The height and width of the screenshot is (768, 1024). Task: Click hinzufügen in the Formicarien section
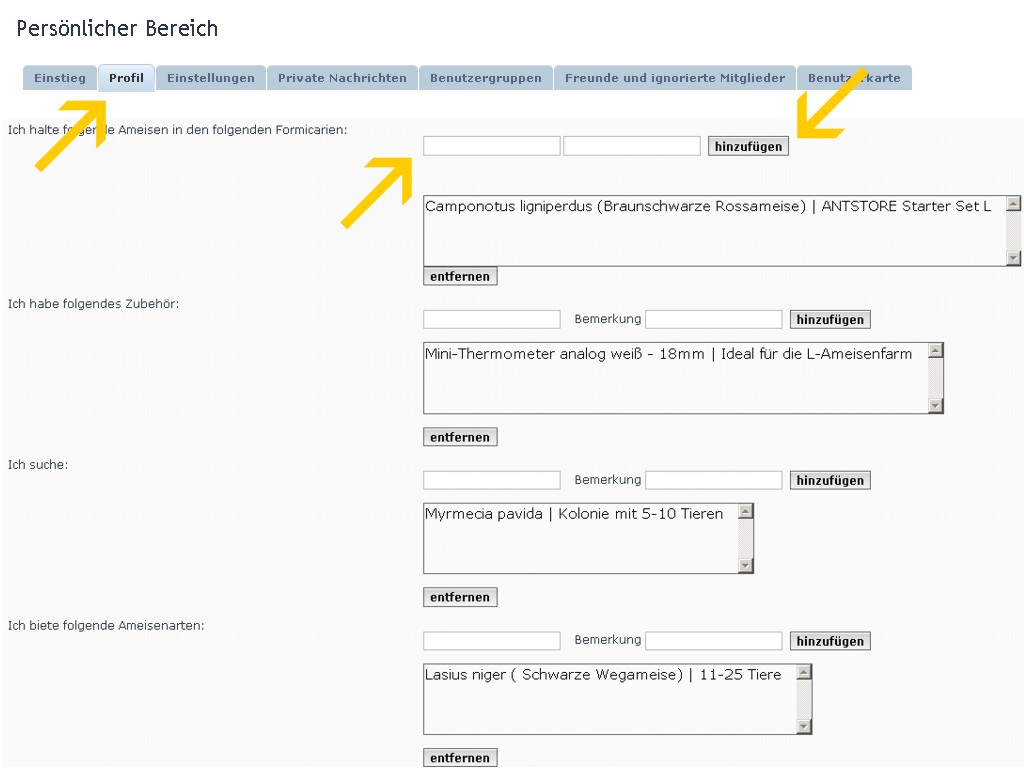click(x=748, y=146)
